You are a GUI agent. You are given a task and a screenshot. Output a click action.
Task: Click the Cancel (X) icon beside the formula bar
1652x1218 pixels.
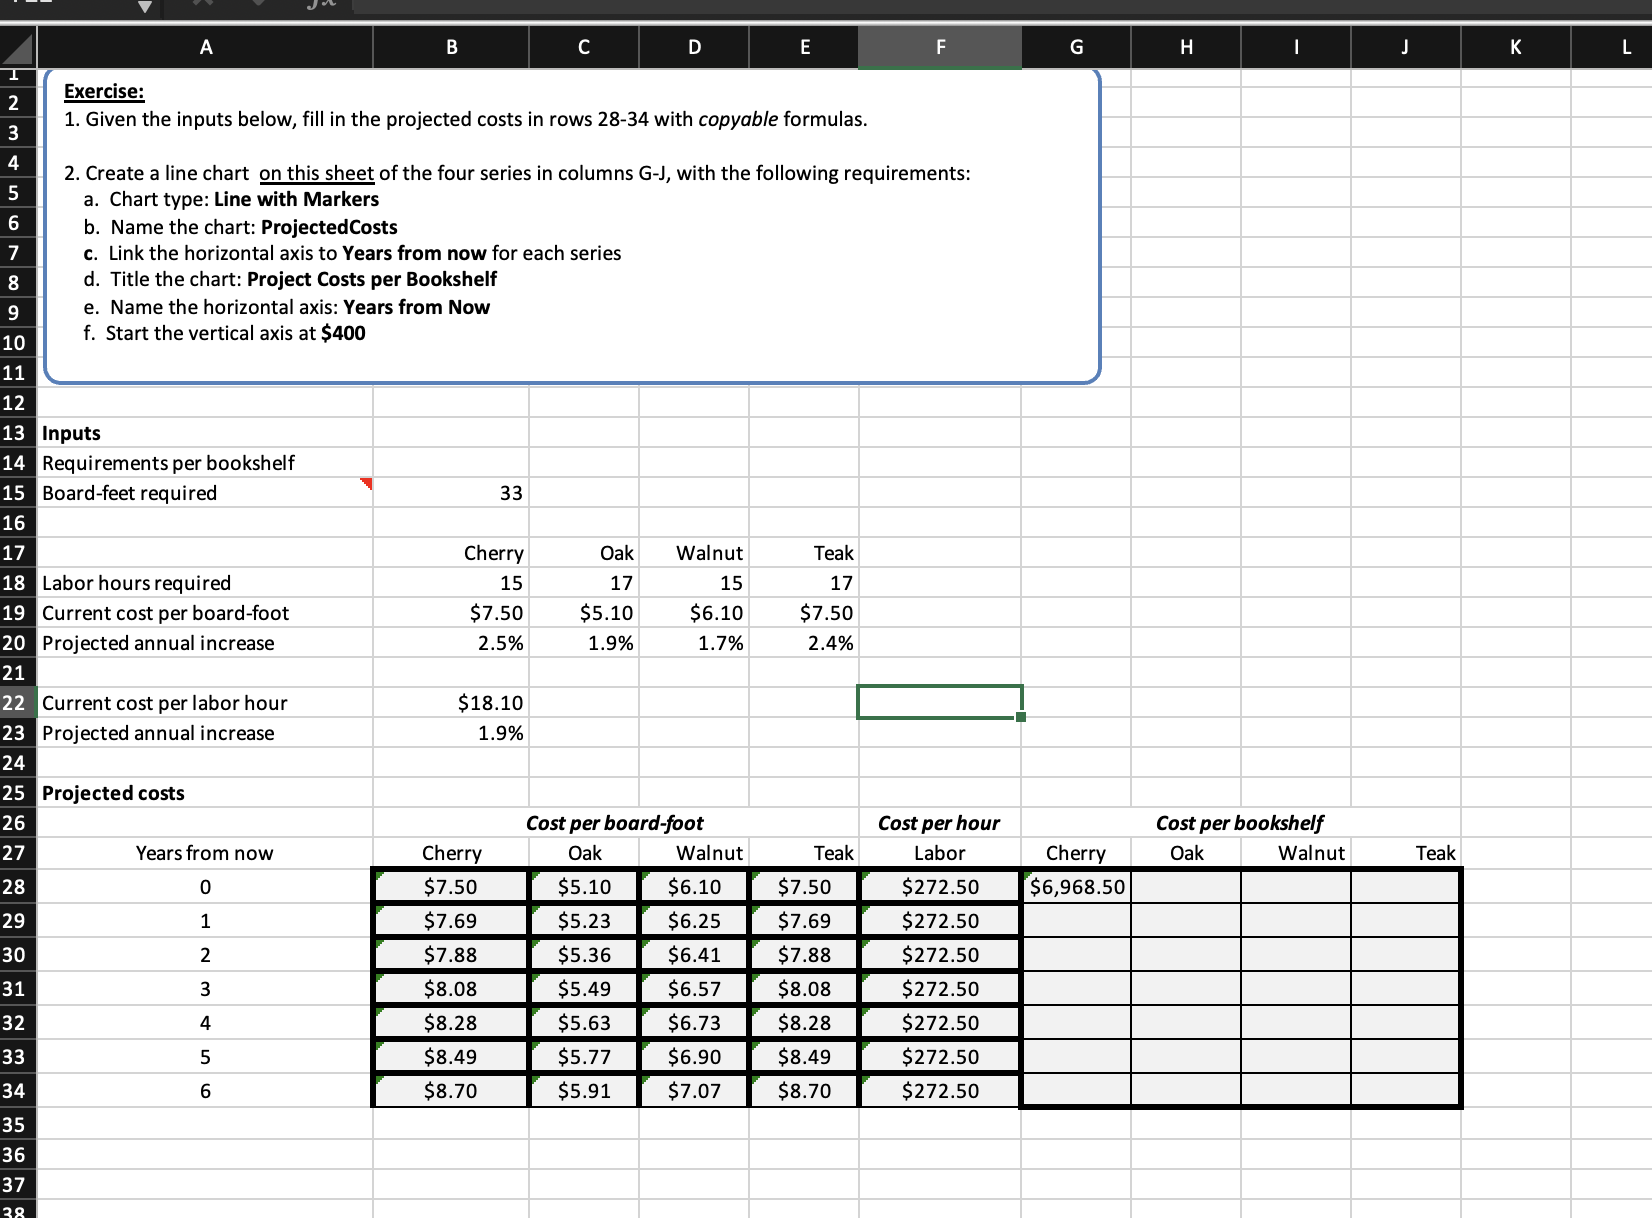coord(202,5)
